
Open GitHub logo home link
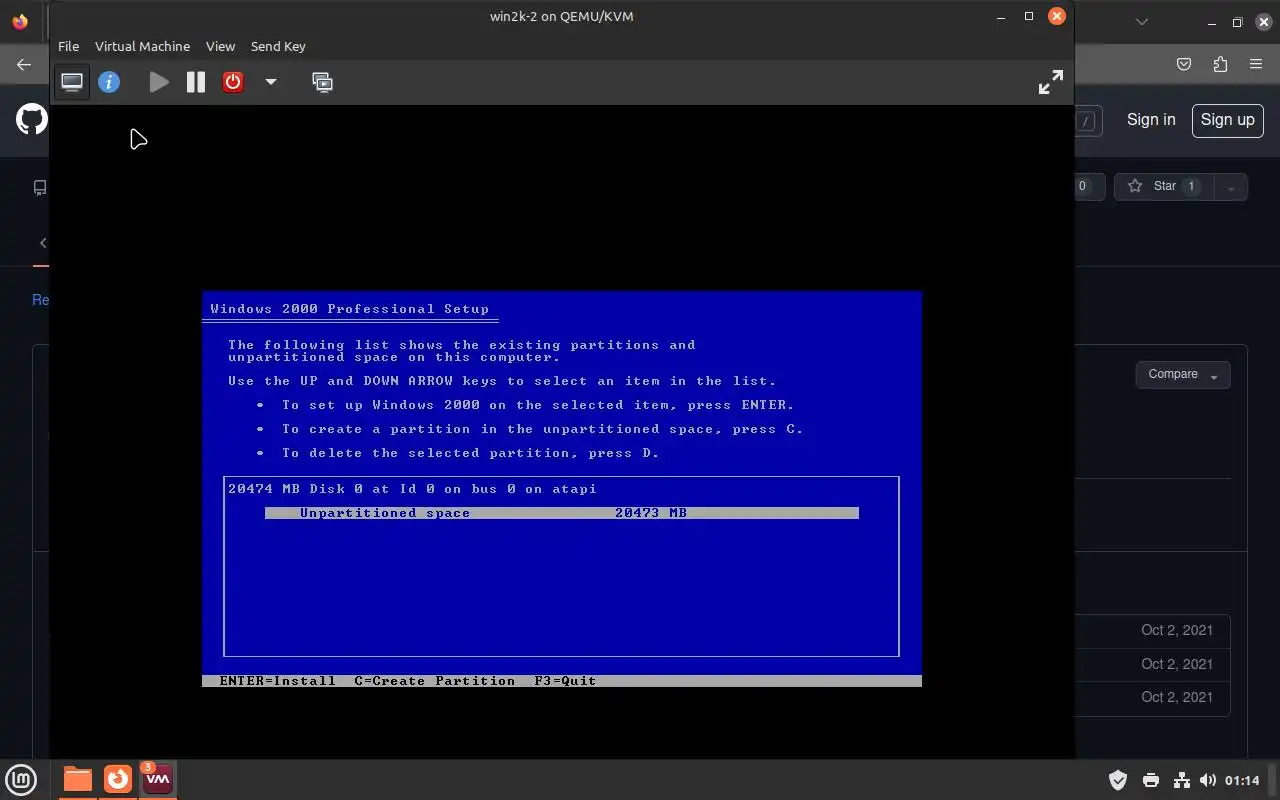[32, 120]
